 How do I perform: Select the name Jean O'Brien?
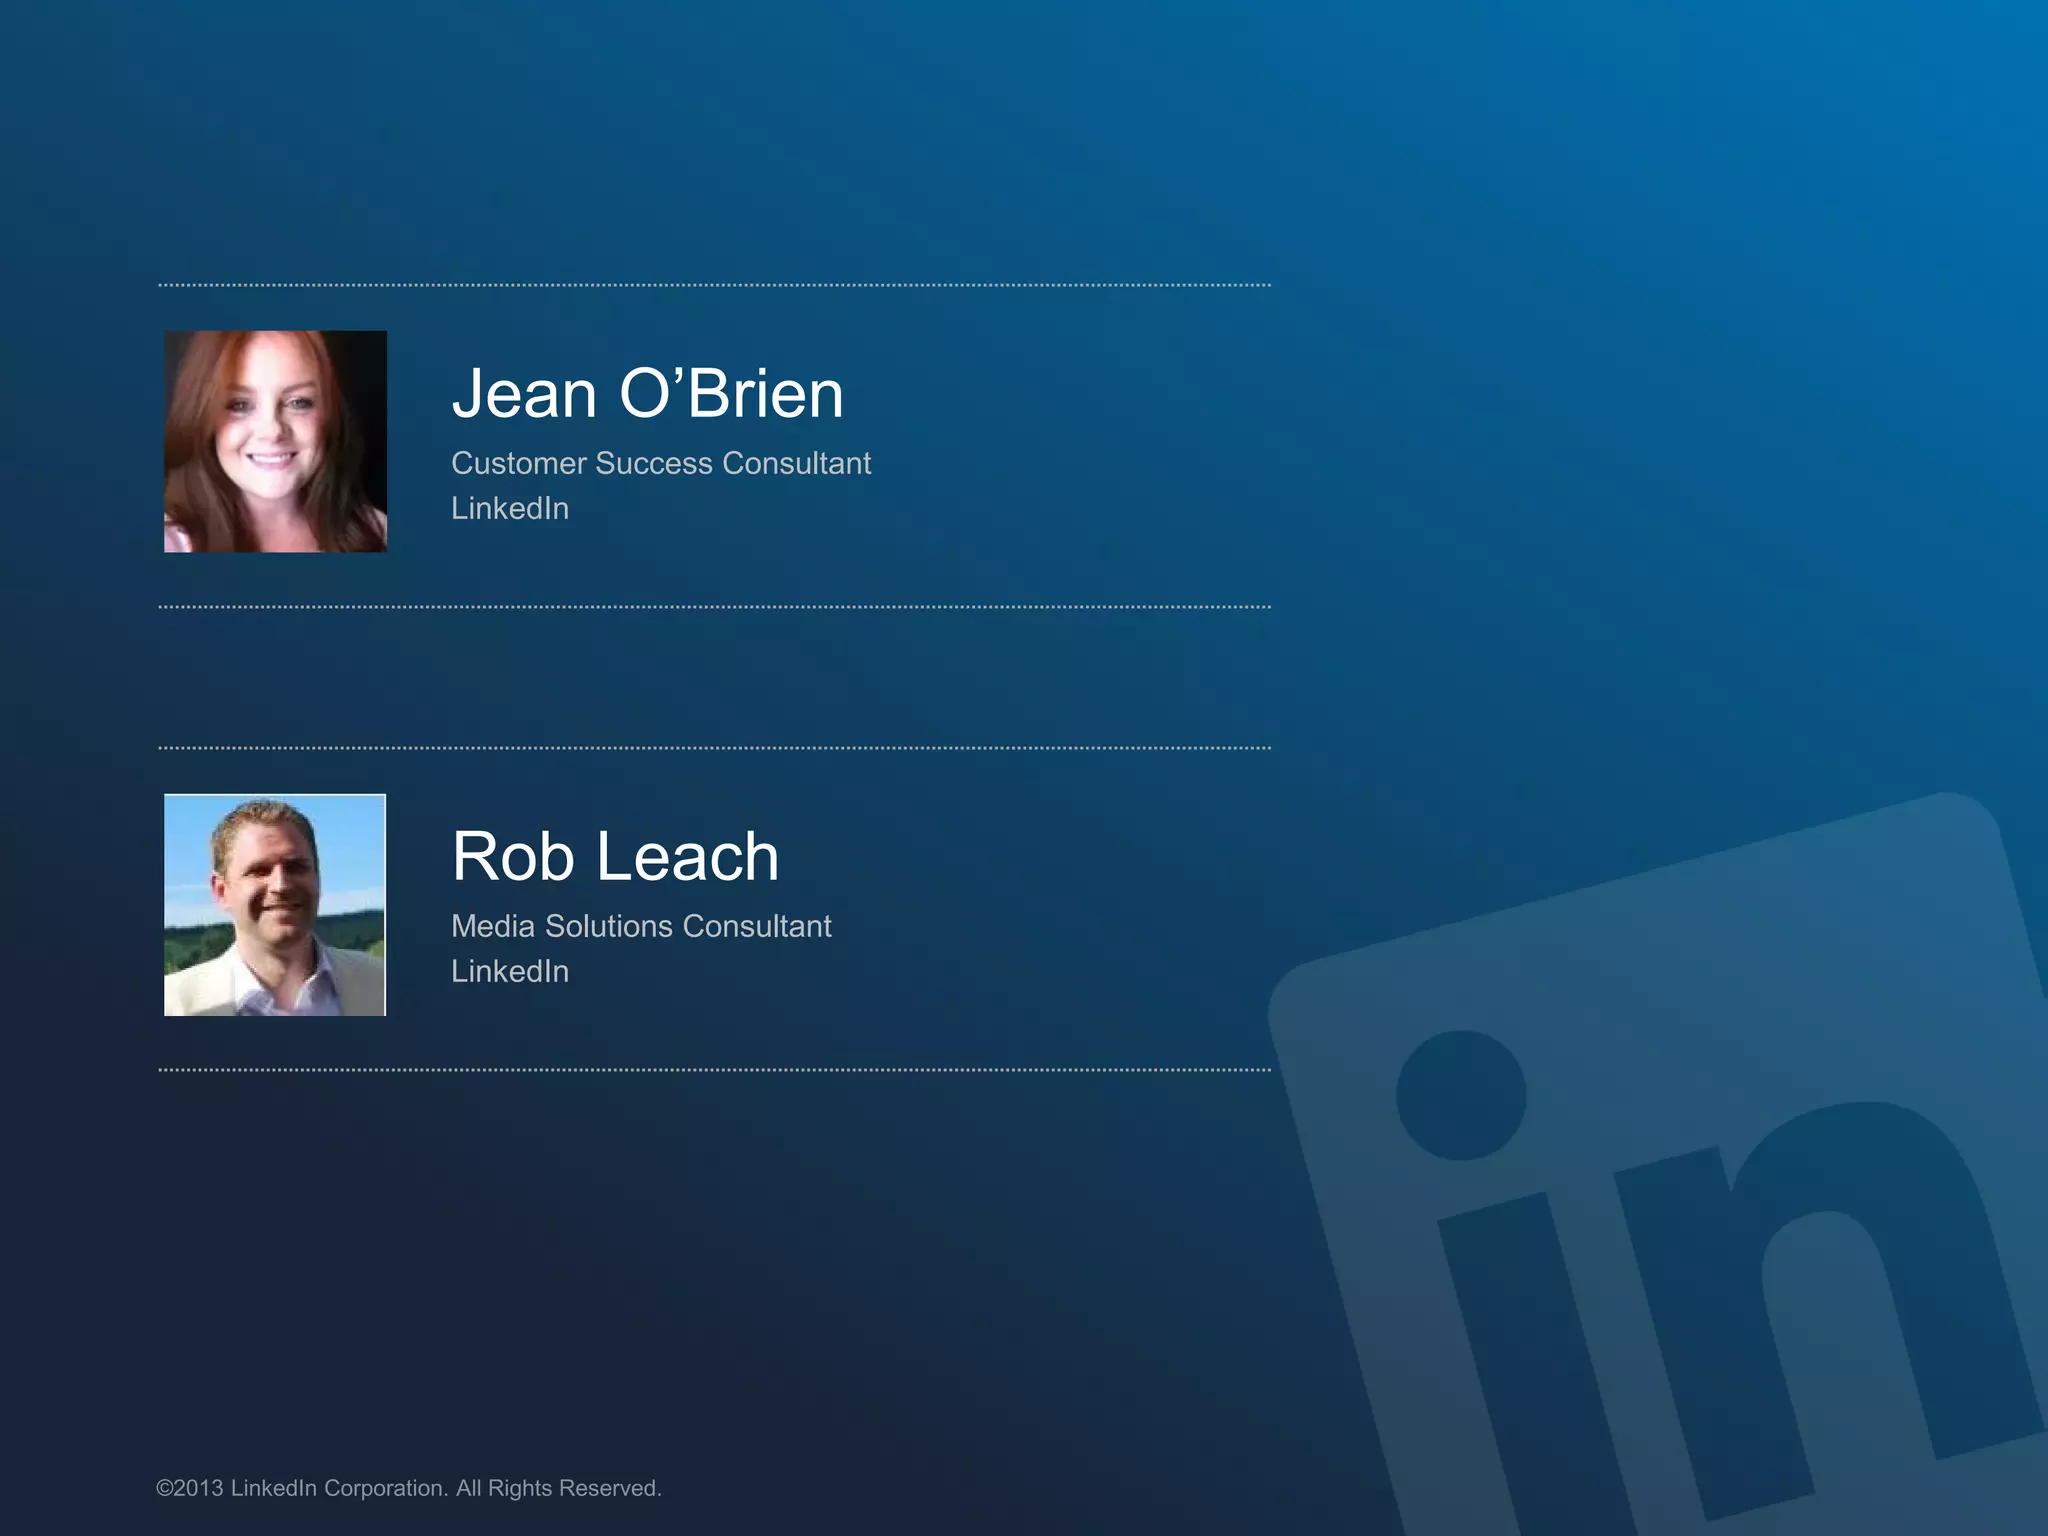(x=648, y=393)
